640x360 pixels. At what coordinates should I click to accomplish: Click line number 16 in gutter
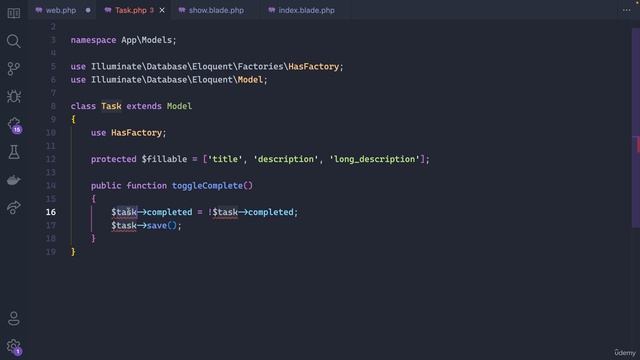pyautogui.click(x=51, y=212)
